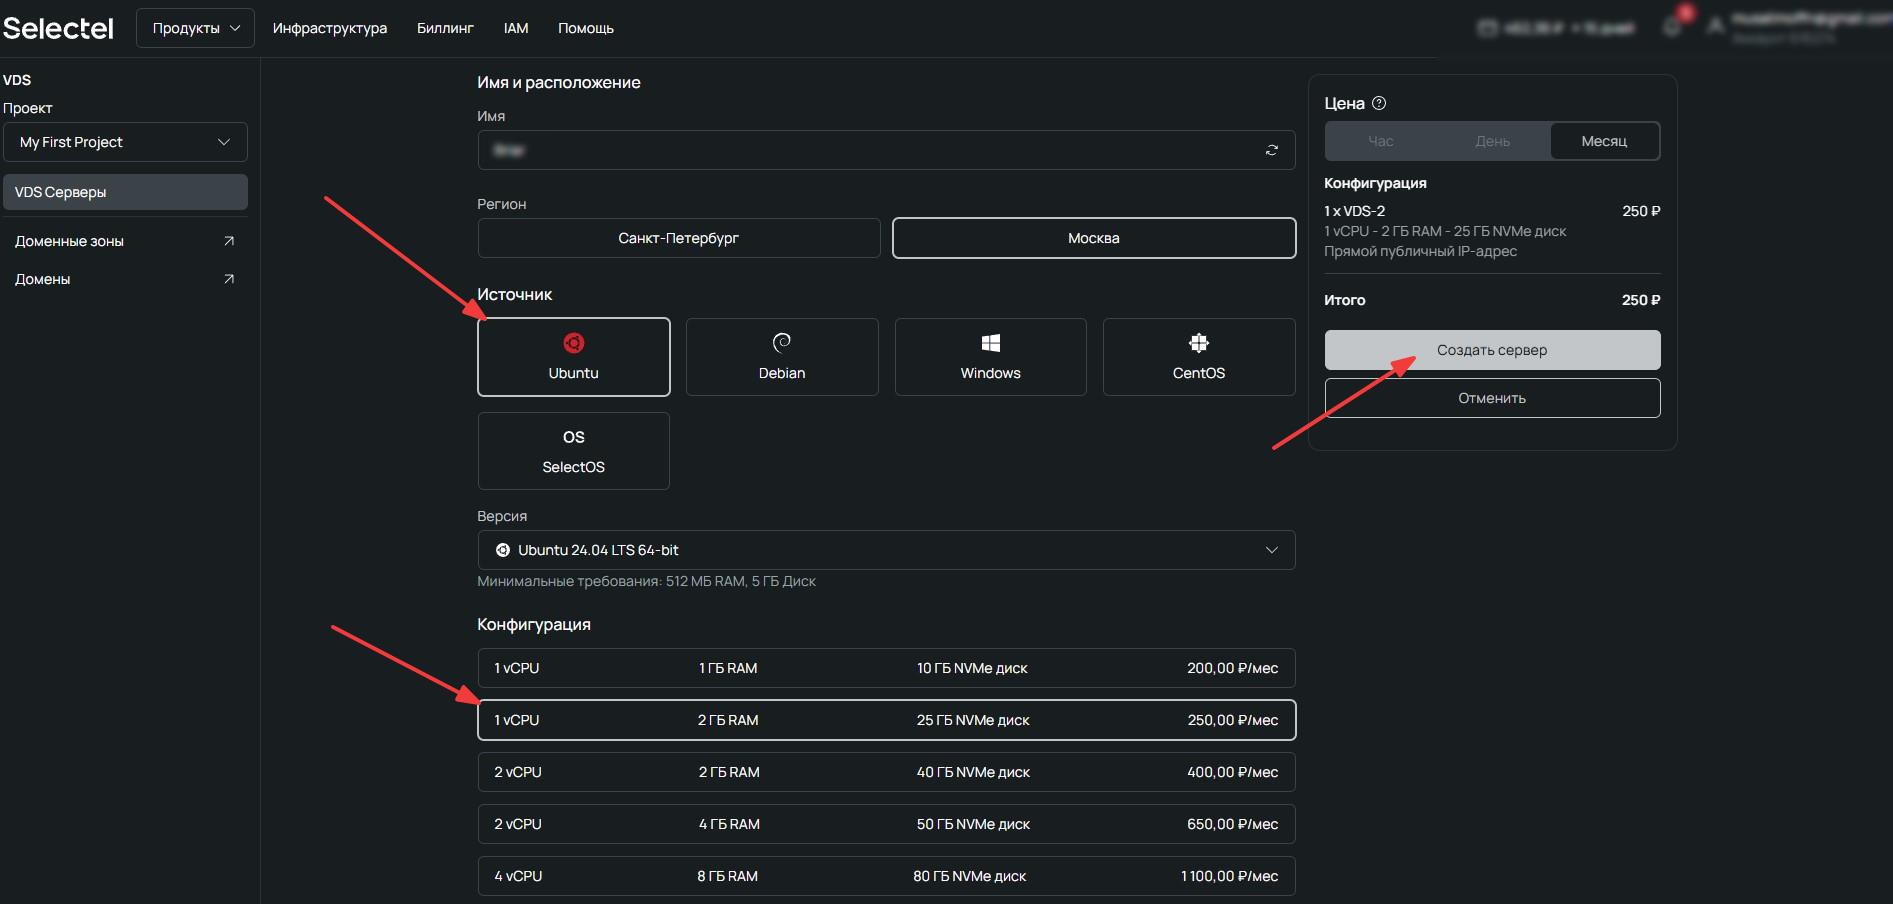
Task: Choose Debian as the source OS
Action: (782, 357)
